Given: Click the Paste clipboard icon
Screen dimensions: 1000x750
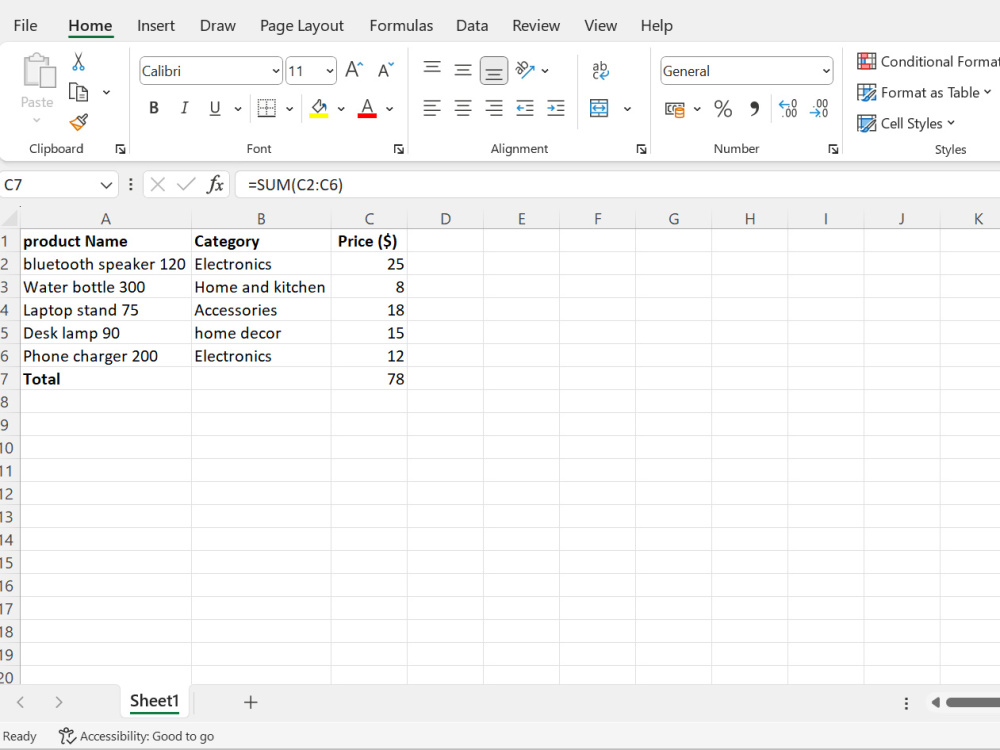Looking at the screenshot, I should tap(38, 70).
